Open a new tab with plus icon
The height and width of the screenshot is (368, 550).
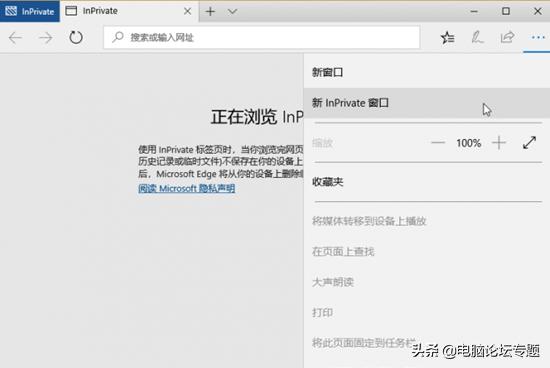click(x=210, y=12)
